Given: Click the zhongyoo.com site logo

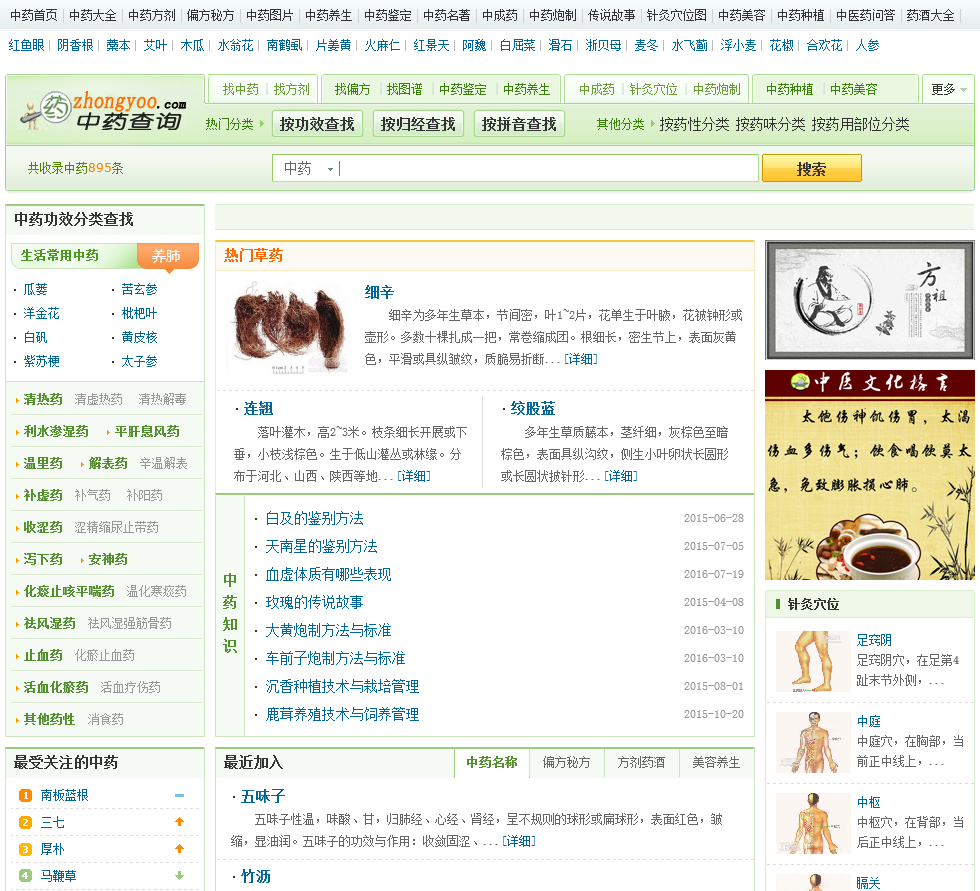Looking at the screenshot, I should click(x=104, y=111).
